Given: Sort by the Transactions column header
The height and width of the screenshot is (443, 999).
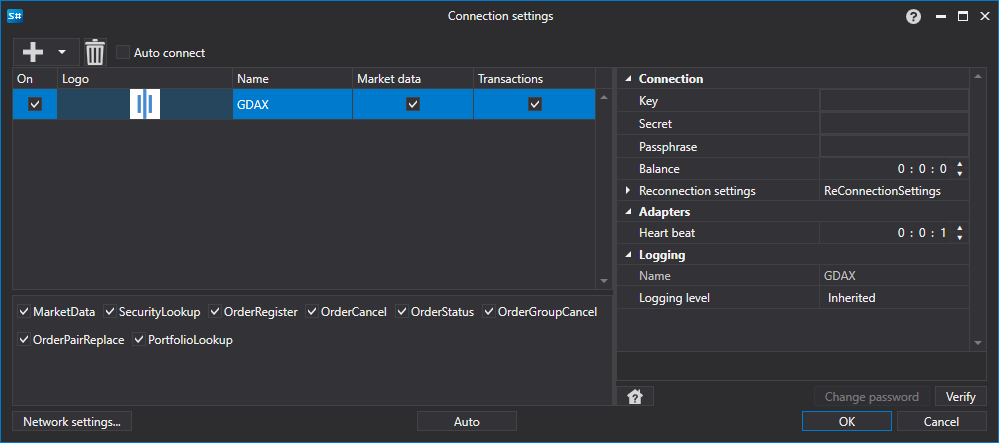Looking at the screenshot, I should tap(535, 79).
